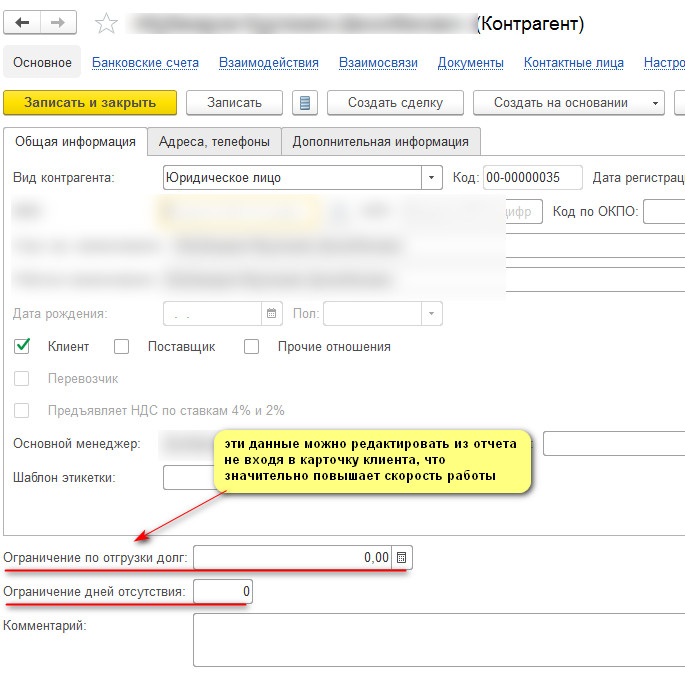This screenshot has width=685, height=679.
Task: Switch to Адреса, телефоны tab
Action: point(215,142)
